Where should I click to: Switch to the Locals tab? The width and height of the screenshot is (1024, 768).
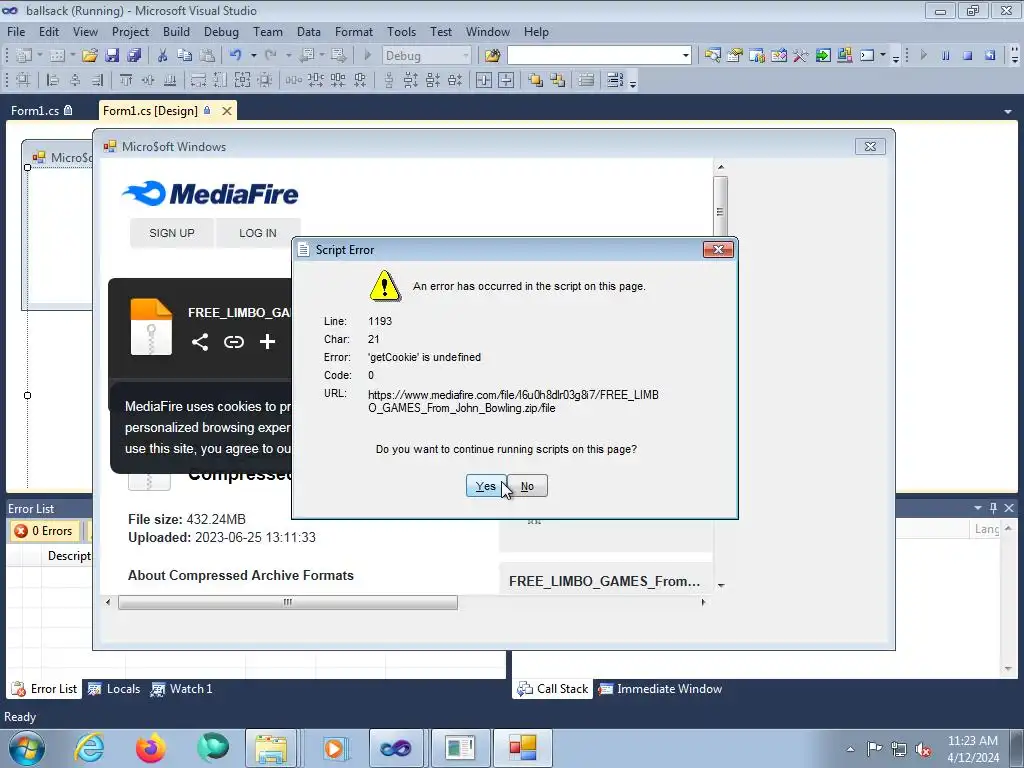coord(114,689)
